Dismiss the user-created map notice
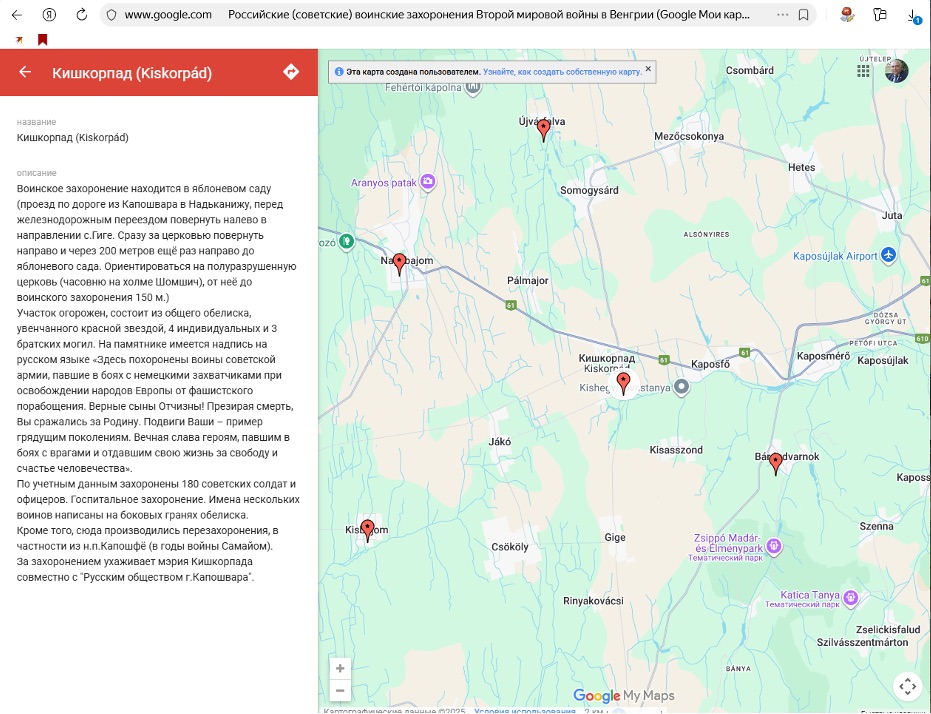The image size is (931, 714). tap(648, 70)
